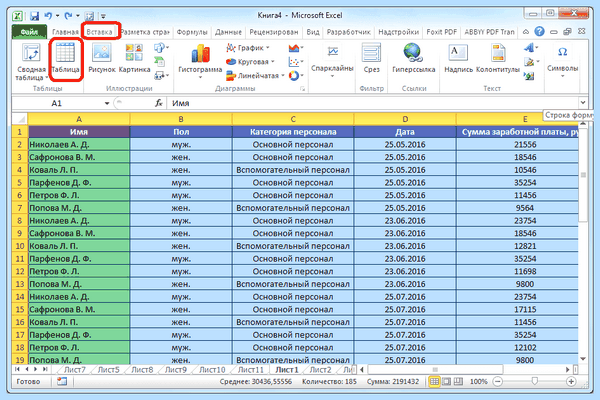Select column C header
600x400 pixels.
(293, 119)
